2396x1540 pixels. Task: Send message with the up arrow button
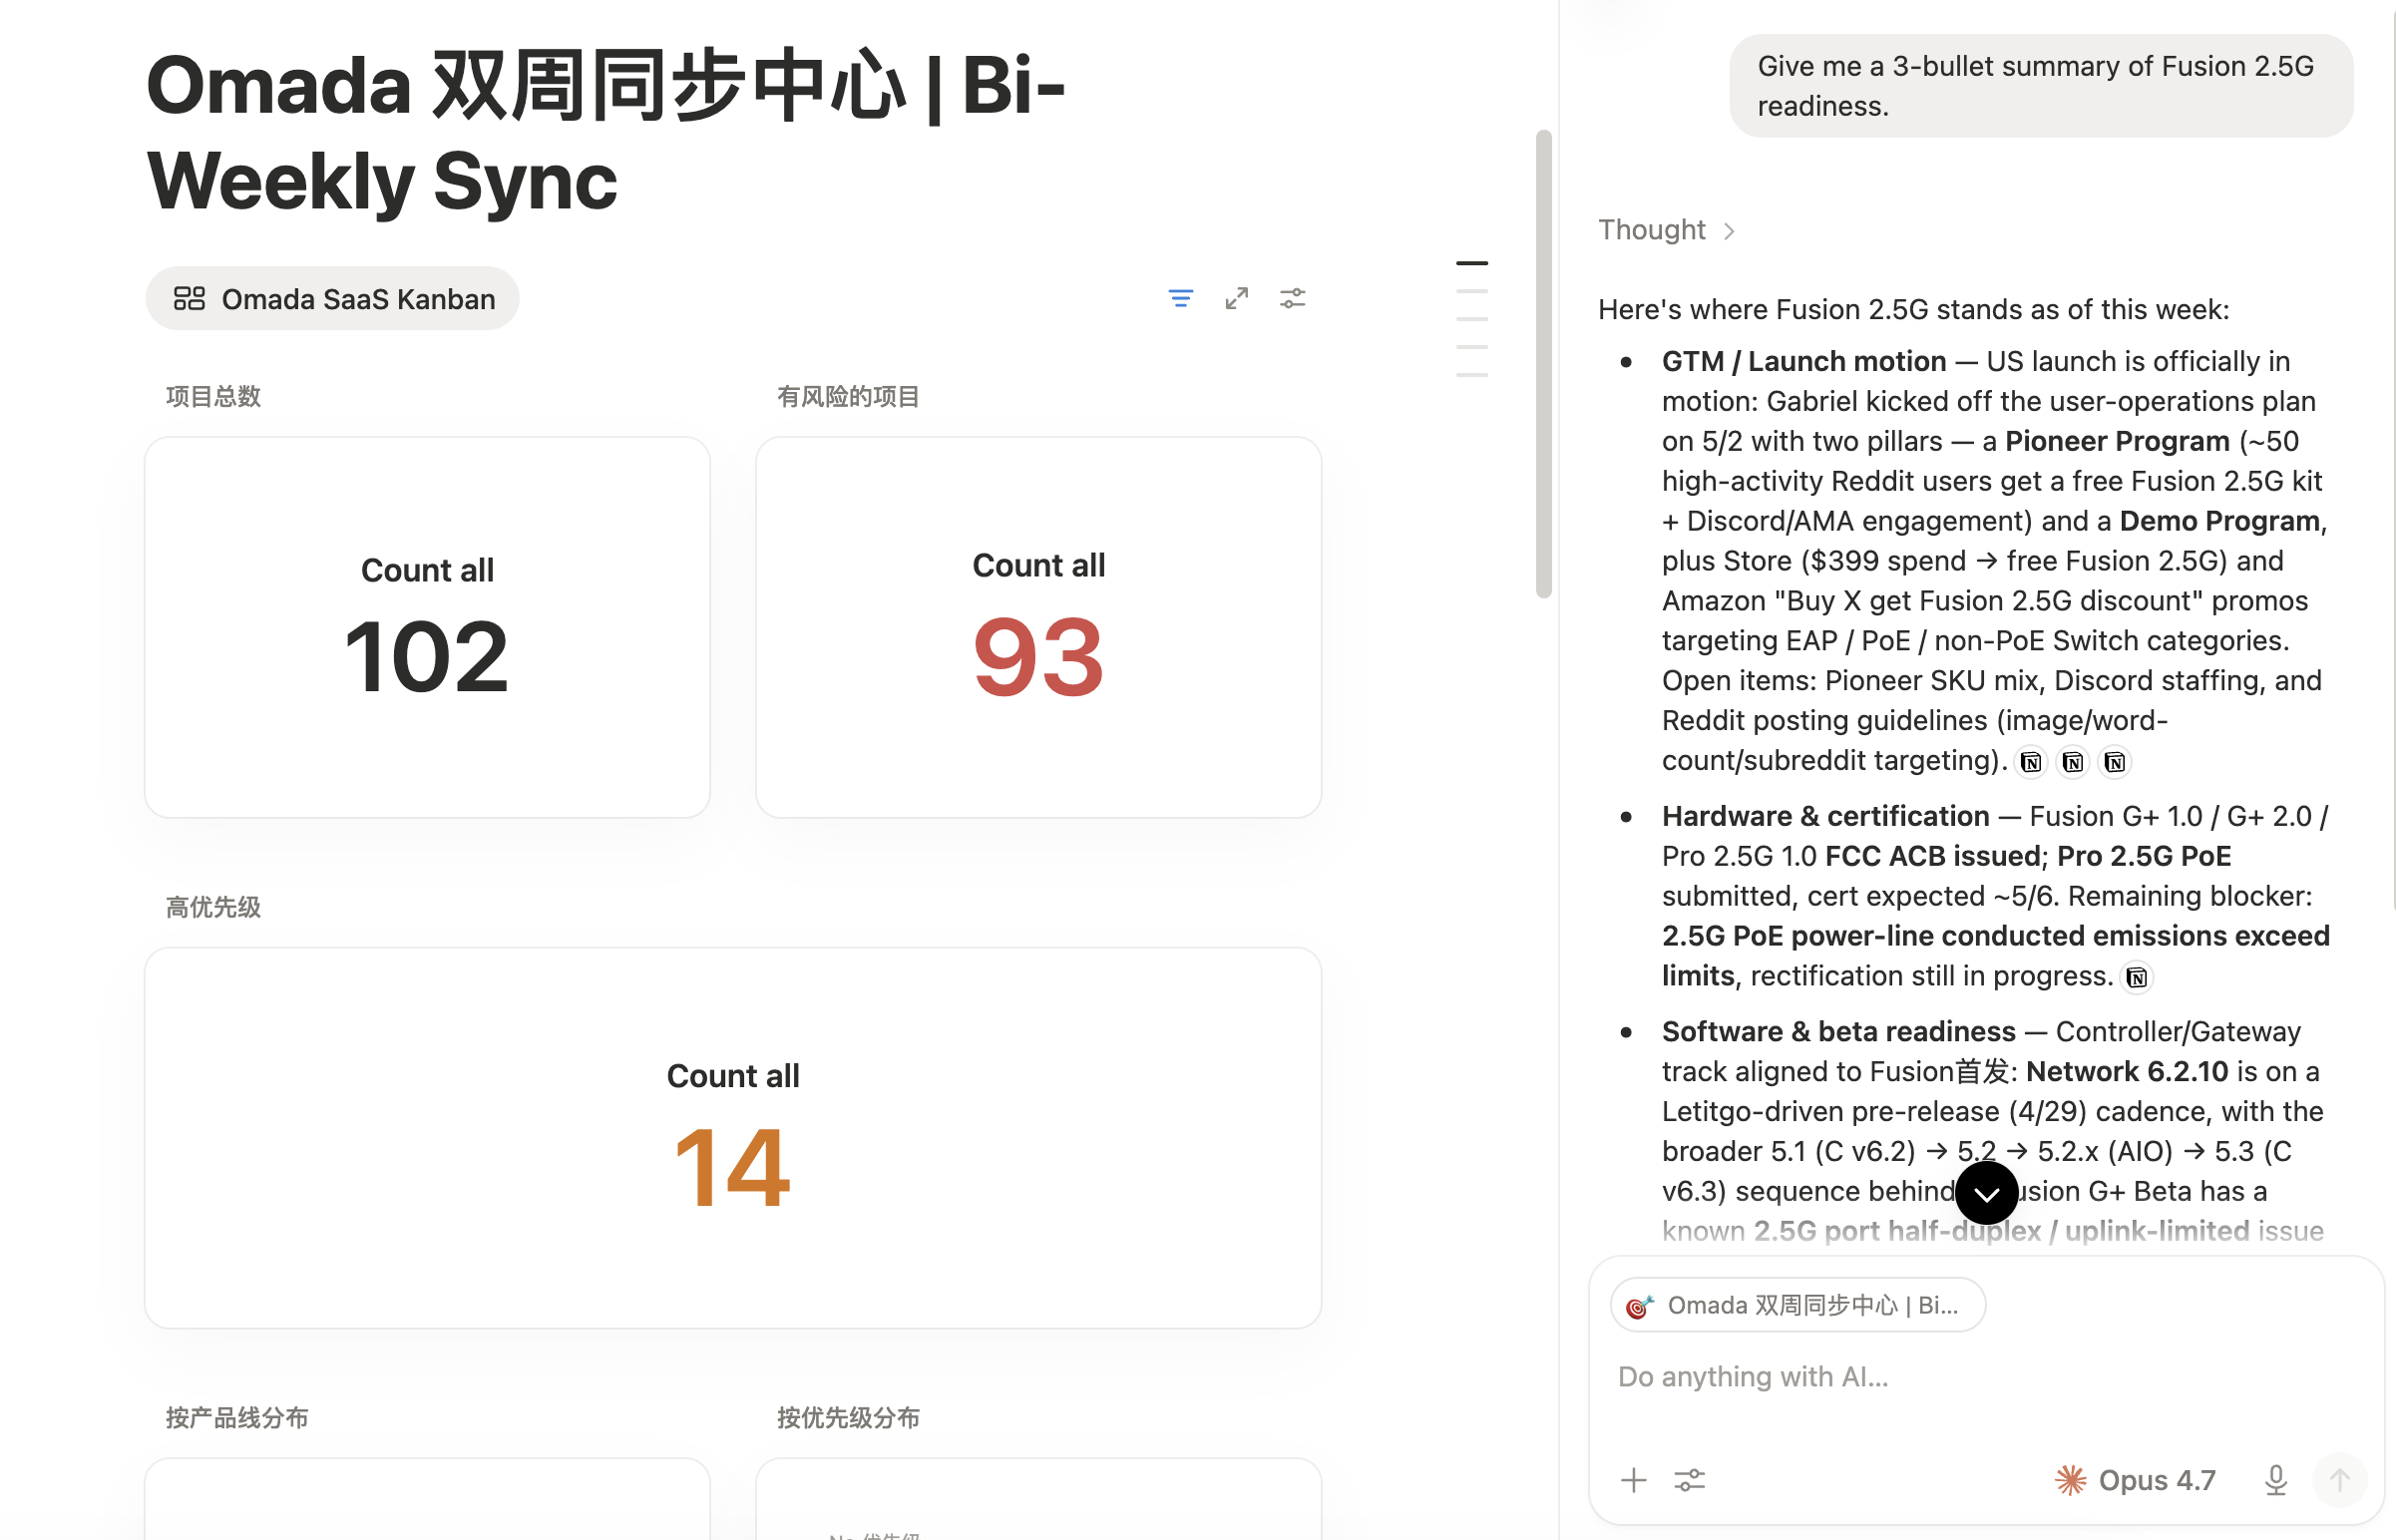tap(2340, 1480)
